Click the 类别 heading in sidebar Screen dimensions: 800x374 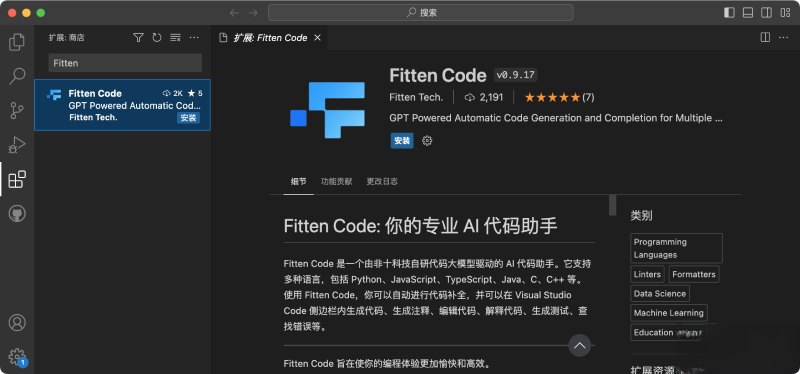[x=641, y=215]
